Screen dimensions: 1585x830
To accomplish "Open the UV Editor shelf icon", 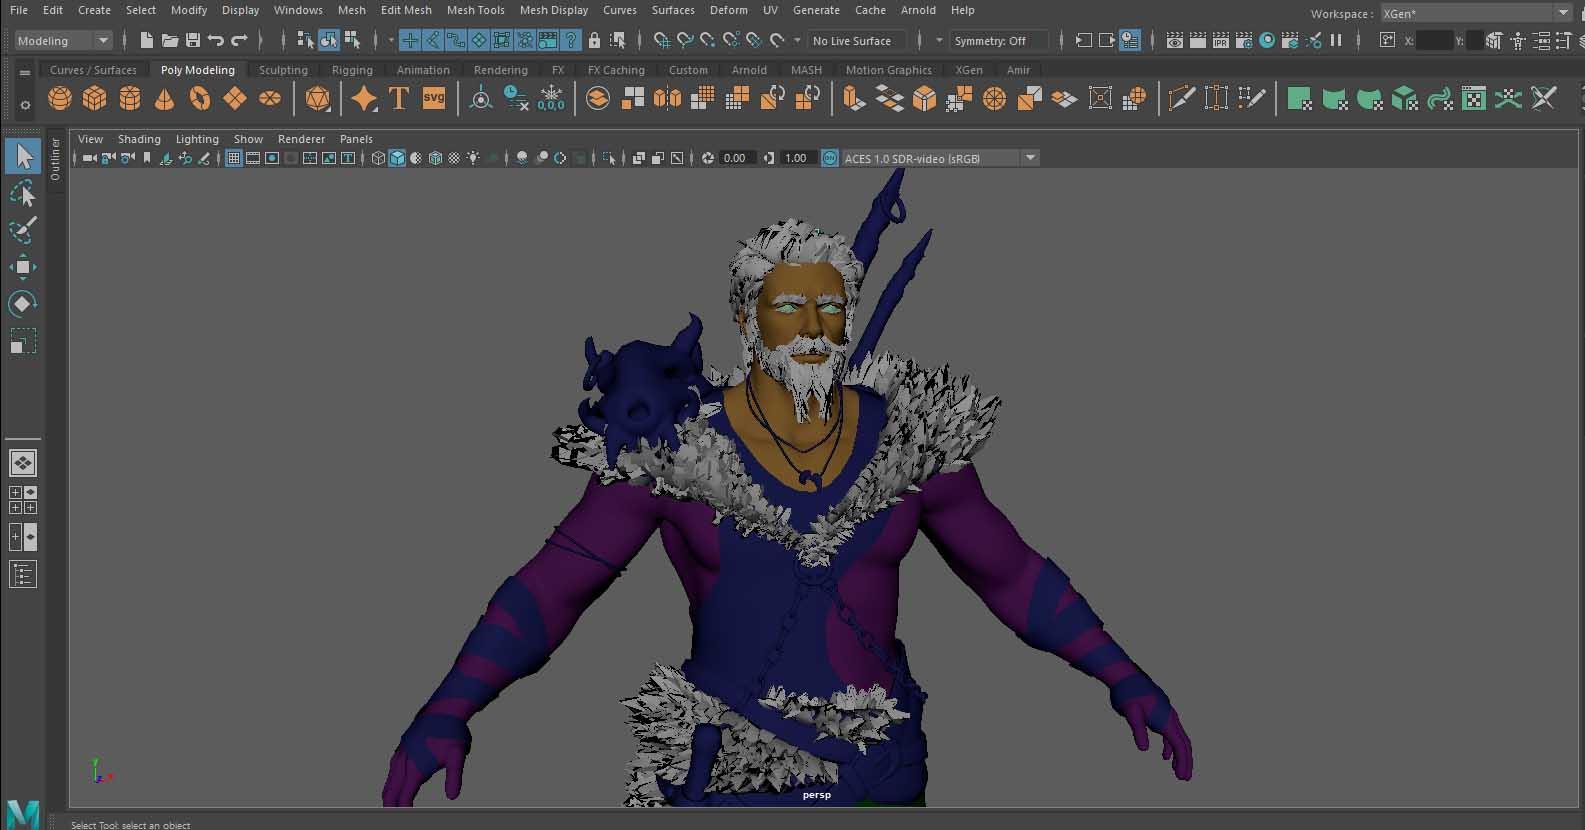I will click(1473, 98).
